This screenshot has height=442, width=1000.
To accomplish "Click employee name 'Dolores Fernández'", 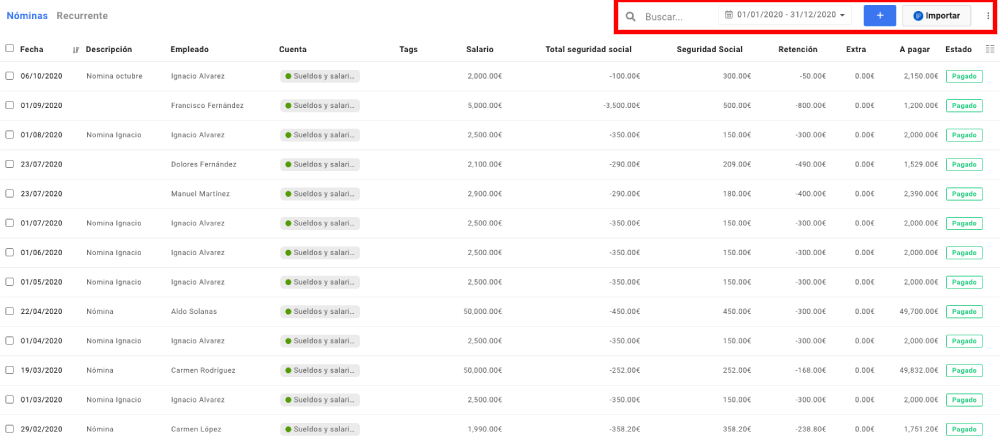I will tap(203, 164).
